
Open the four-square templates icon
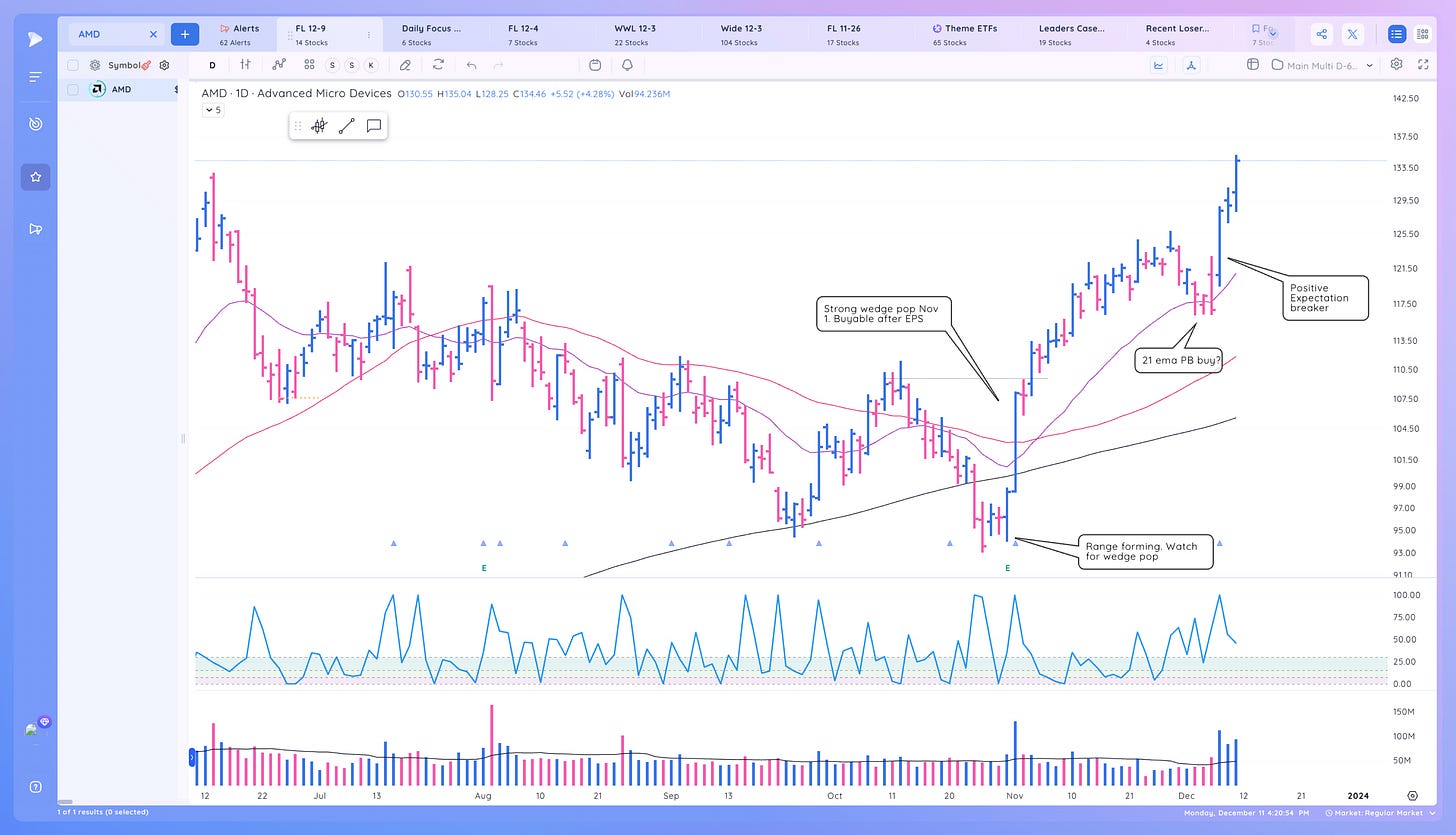coord(310,65)
